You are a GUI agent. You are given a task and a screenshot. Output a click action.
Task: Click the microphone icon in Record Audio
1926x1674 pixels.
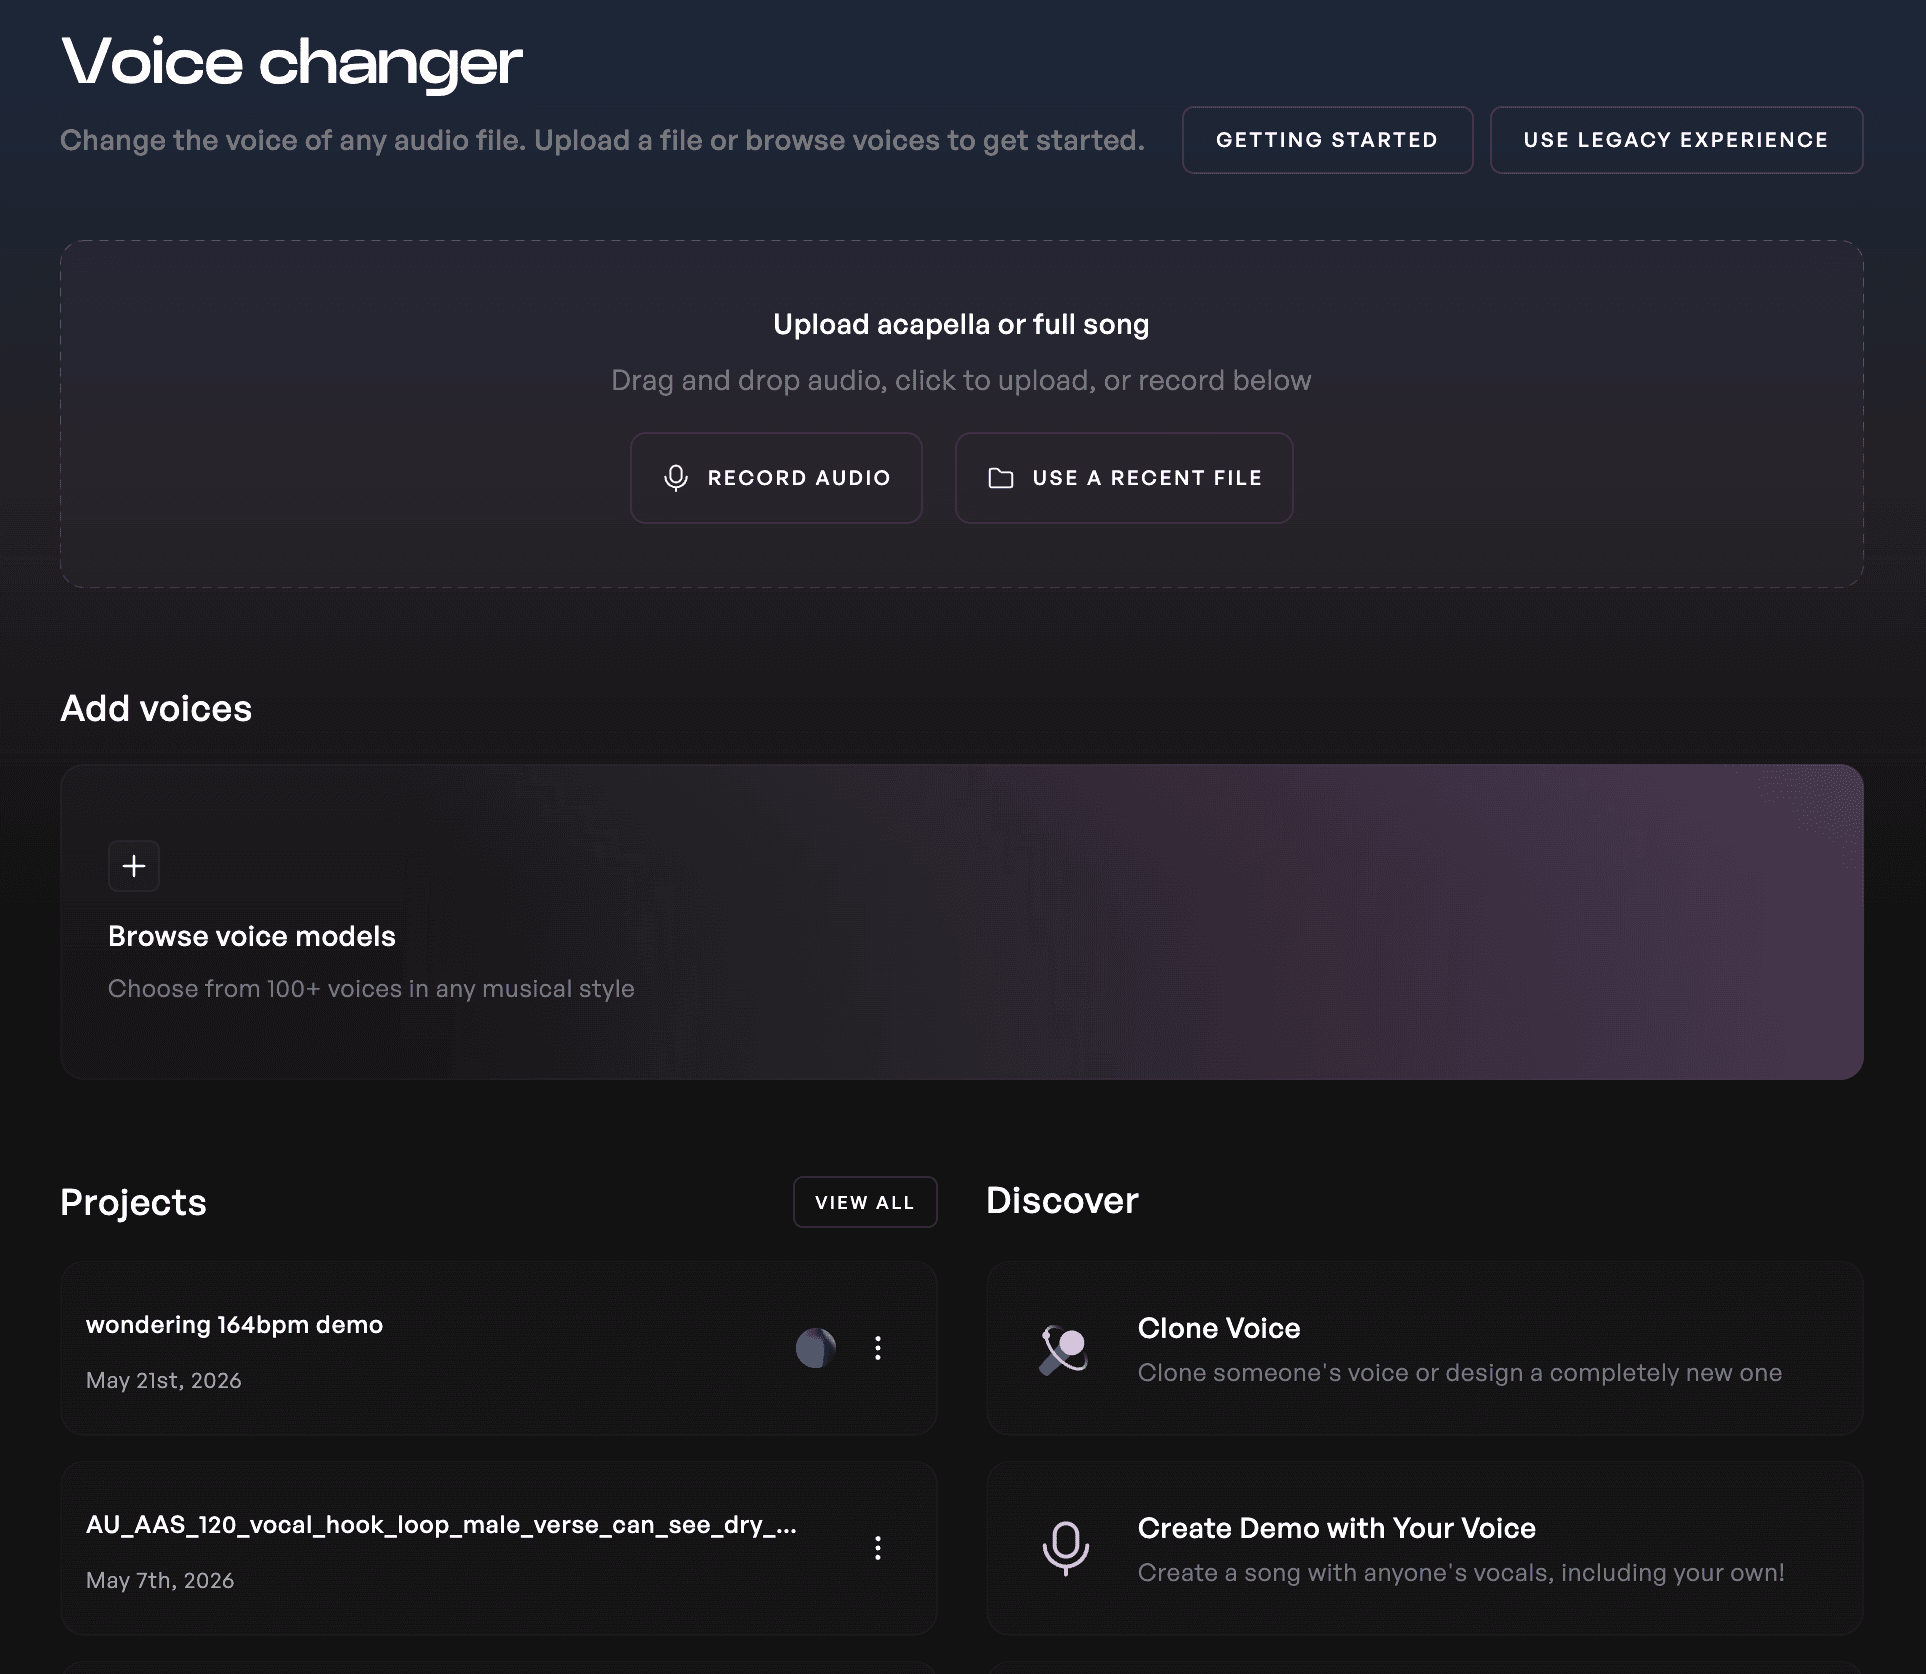pos(676,478)
